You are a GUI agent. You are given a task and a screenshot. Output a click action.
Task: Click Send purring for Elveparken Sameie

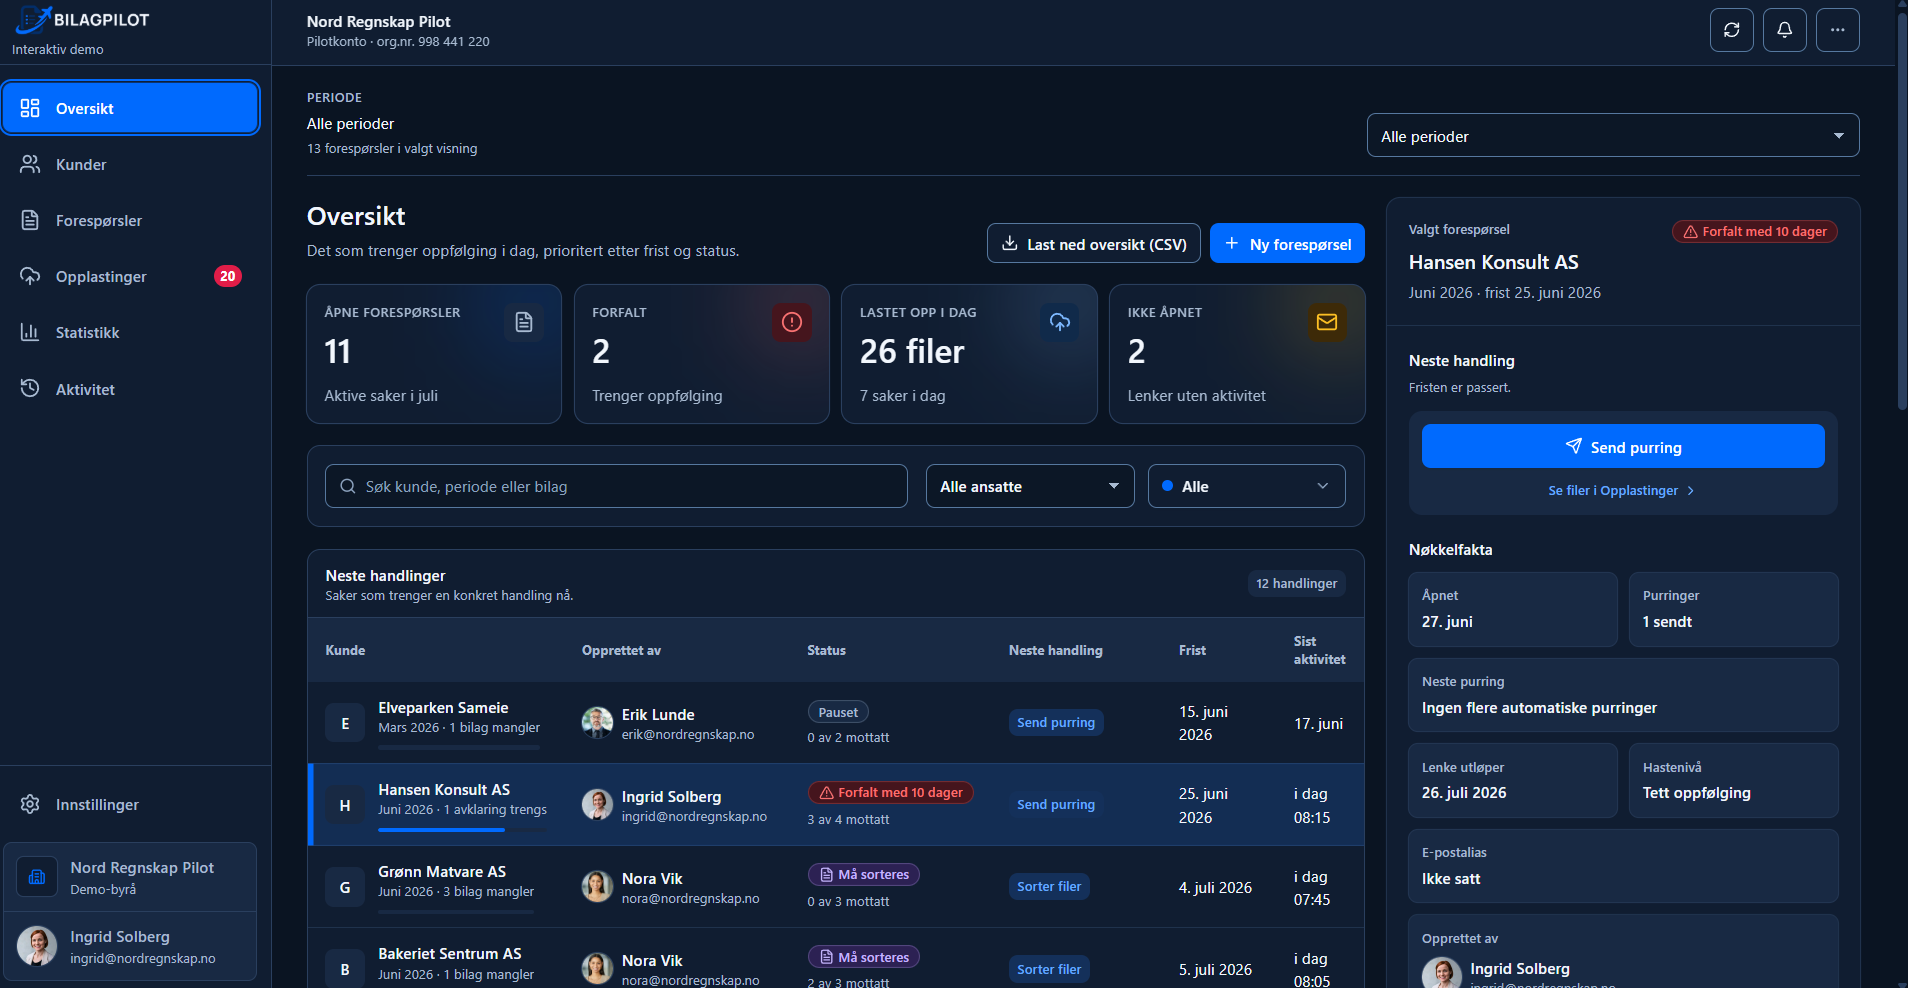[x=1056, y=723]
